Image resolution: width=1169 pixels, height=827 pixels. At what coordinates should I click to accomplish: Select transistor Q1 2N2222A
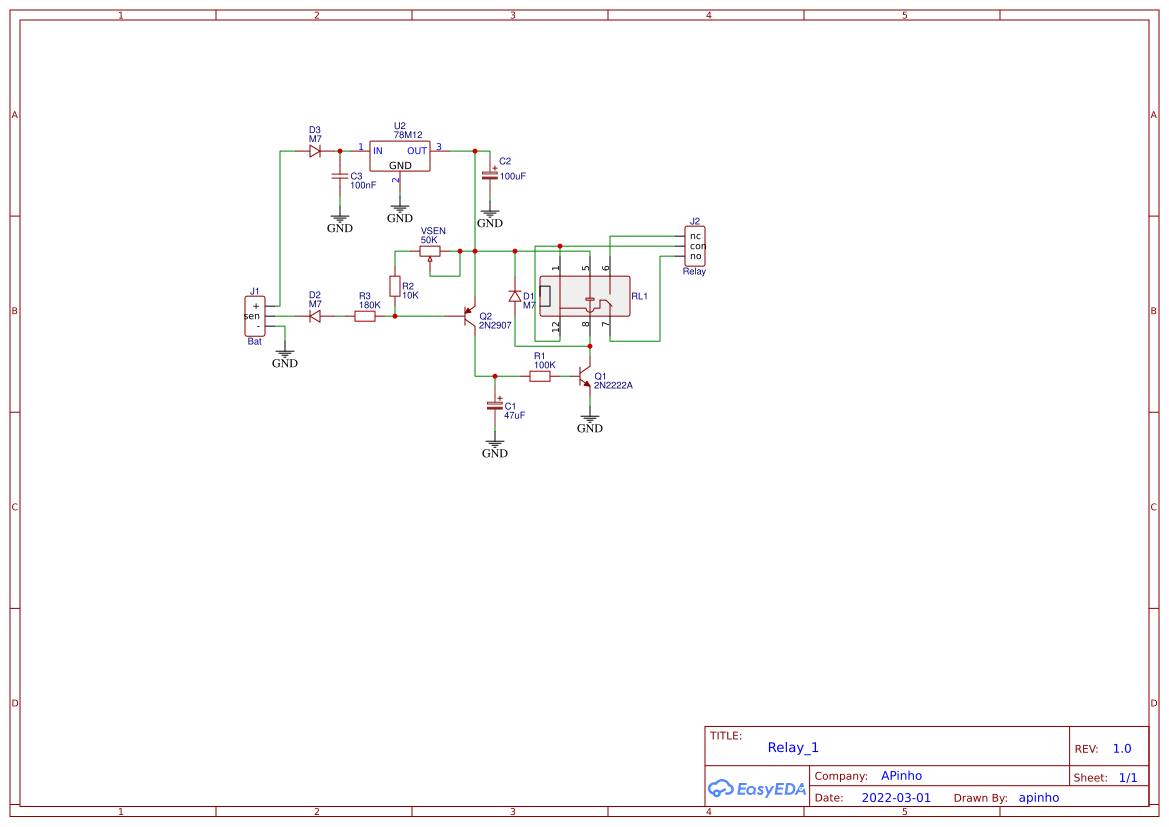pos(582,378)
